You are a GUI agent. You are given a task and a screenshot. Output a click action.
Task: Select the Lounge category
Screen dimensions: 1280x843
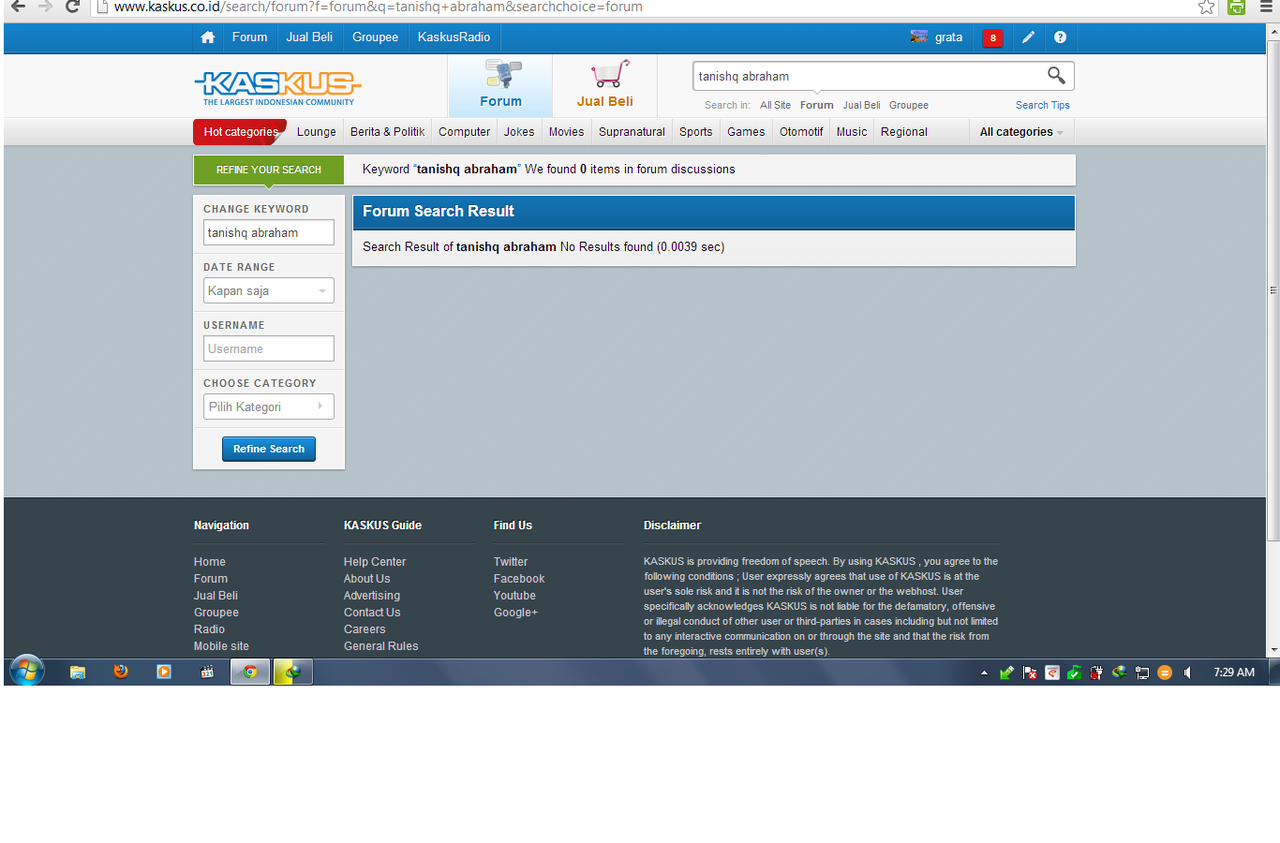317,132
